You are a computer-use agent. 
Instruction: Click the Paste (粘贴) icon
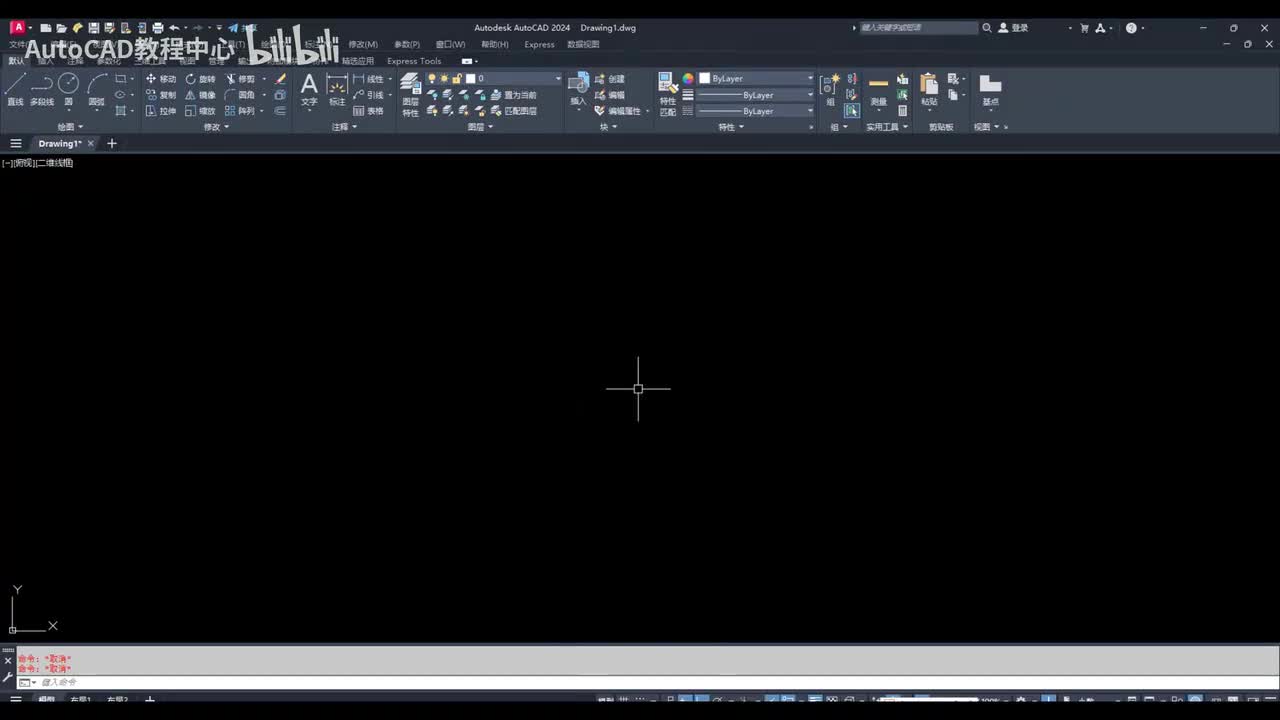929,89
